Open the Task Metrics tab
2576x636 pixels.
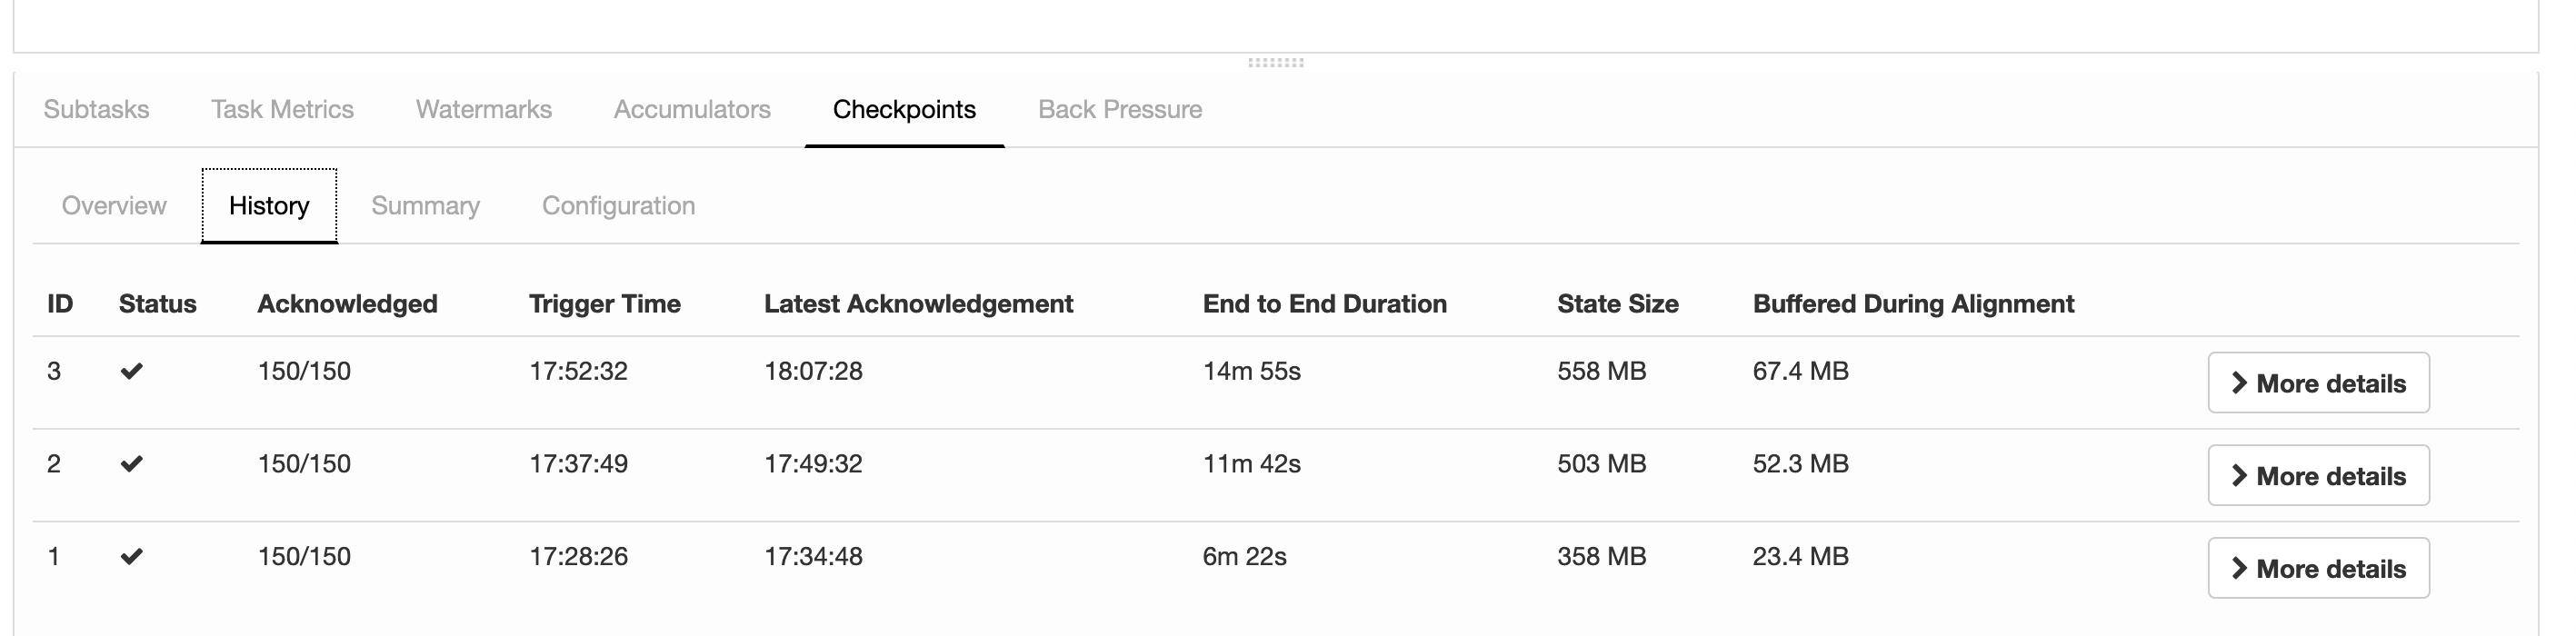282,109
